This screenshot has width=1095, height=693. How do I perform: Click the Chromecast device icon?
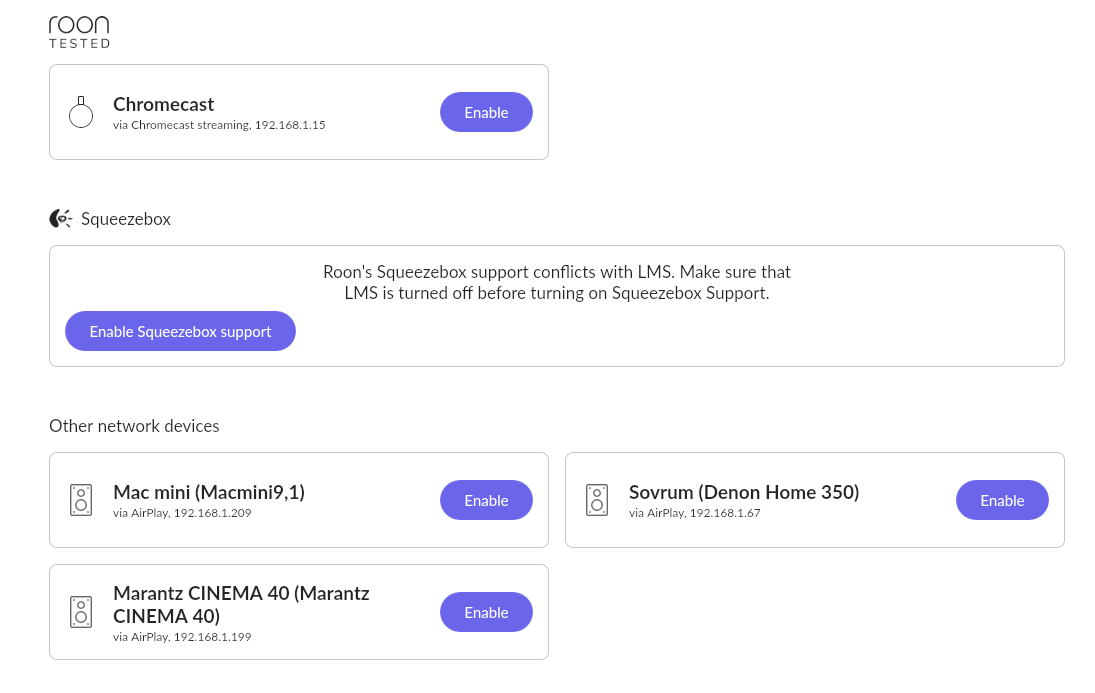[x=81, y=112]
